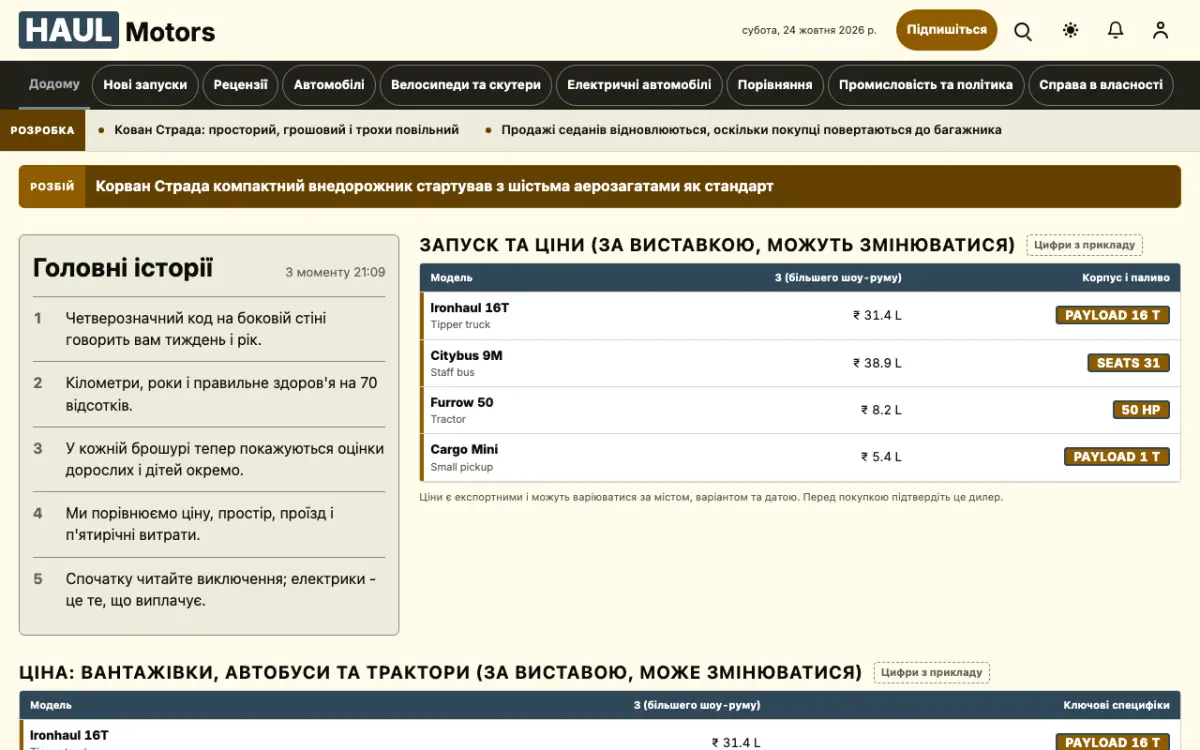Click Цифри з прикладу badge beside ЦІНА: ВАНТАЖІВКИ

(931, 672)
